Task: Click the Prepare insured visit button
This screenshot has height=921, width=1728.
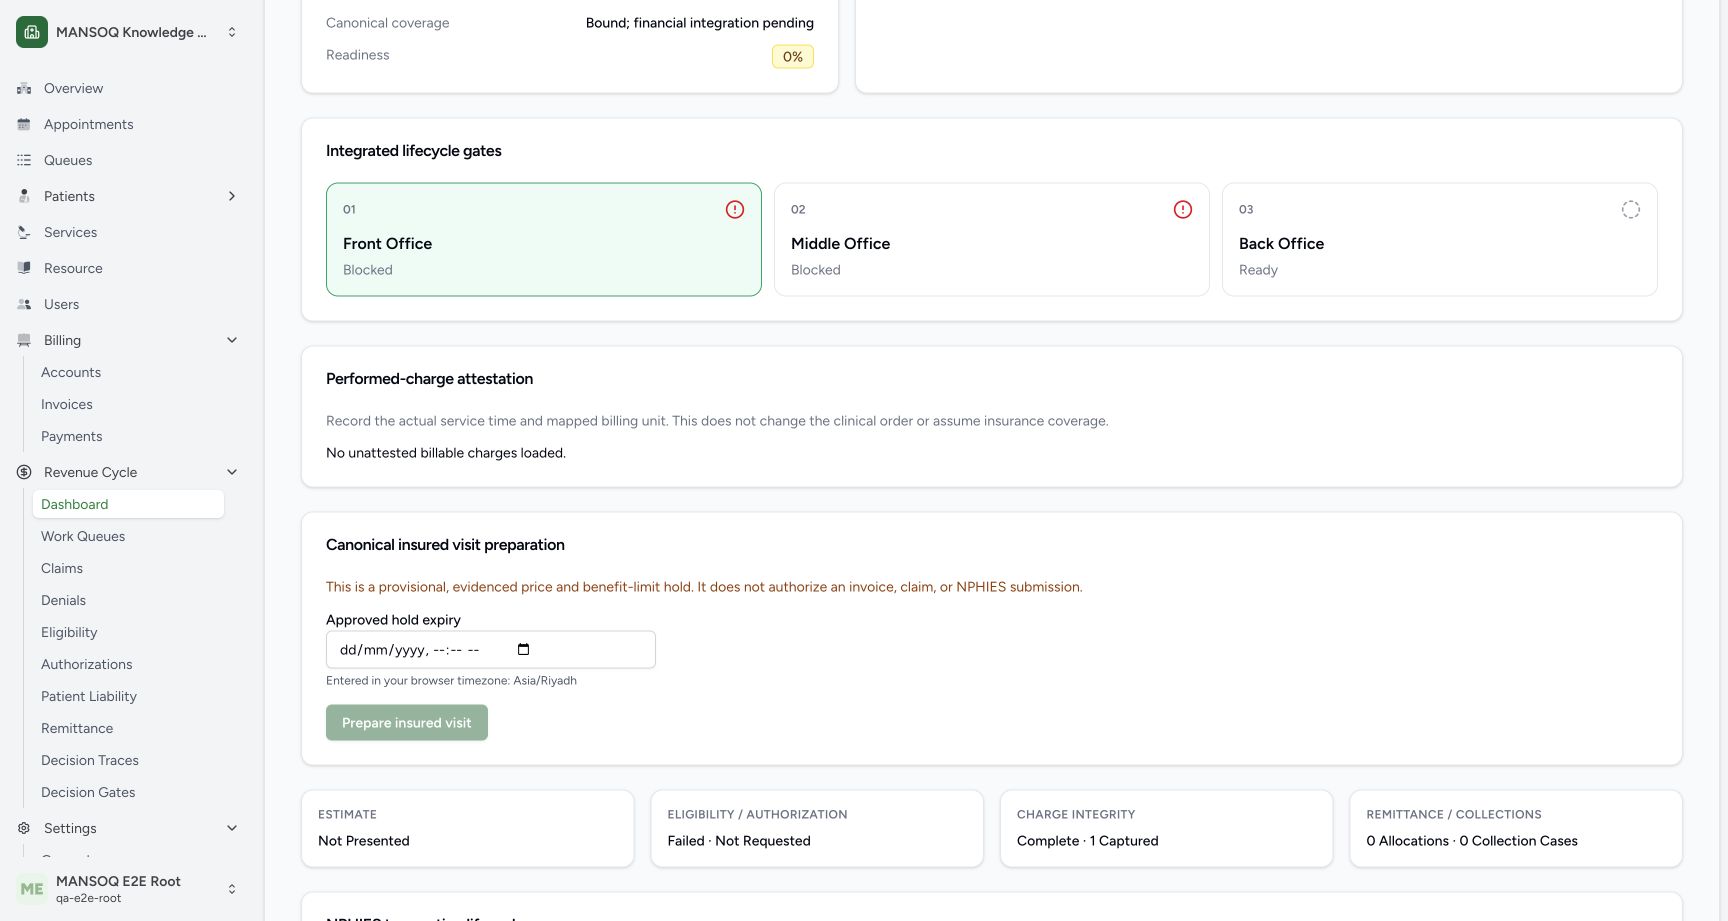Action: tap(407, 723)
